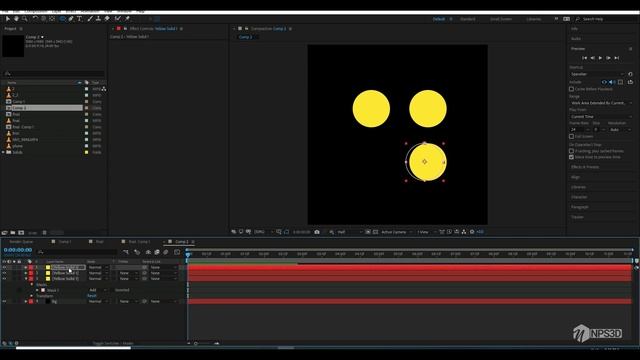
Task: Open the viewer resolution Half dropdown
Action: (350, 232)
